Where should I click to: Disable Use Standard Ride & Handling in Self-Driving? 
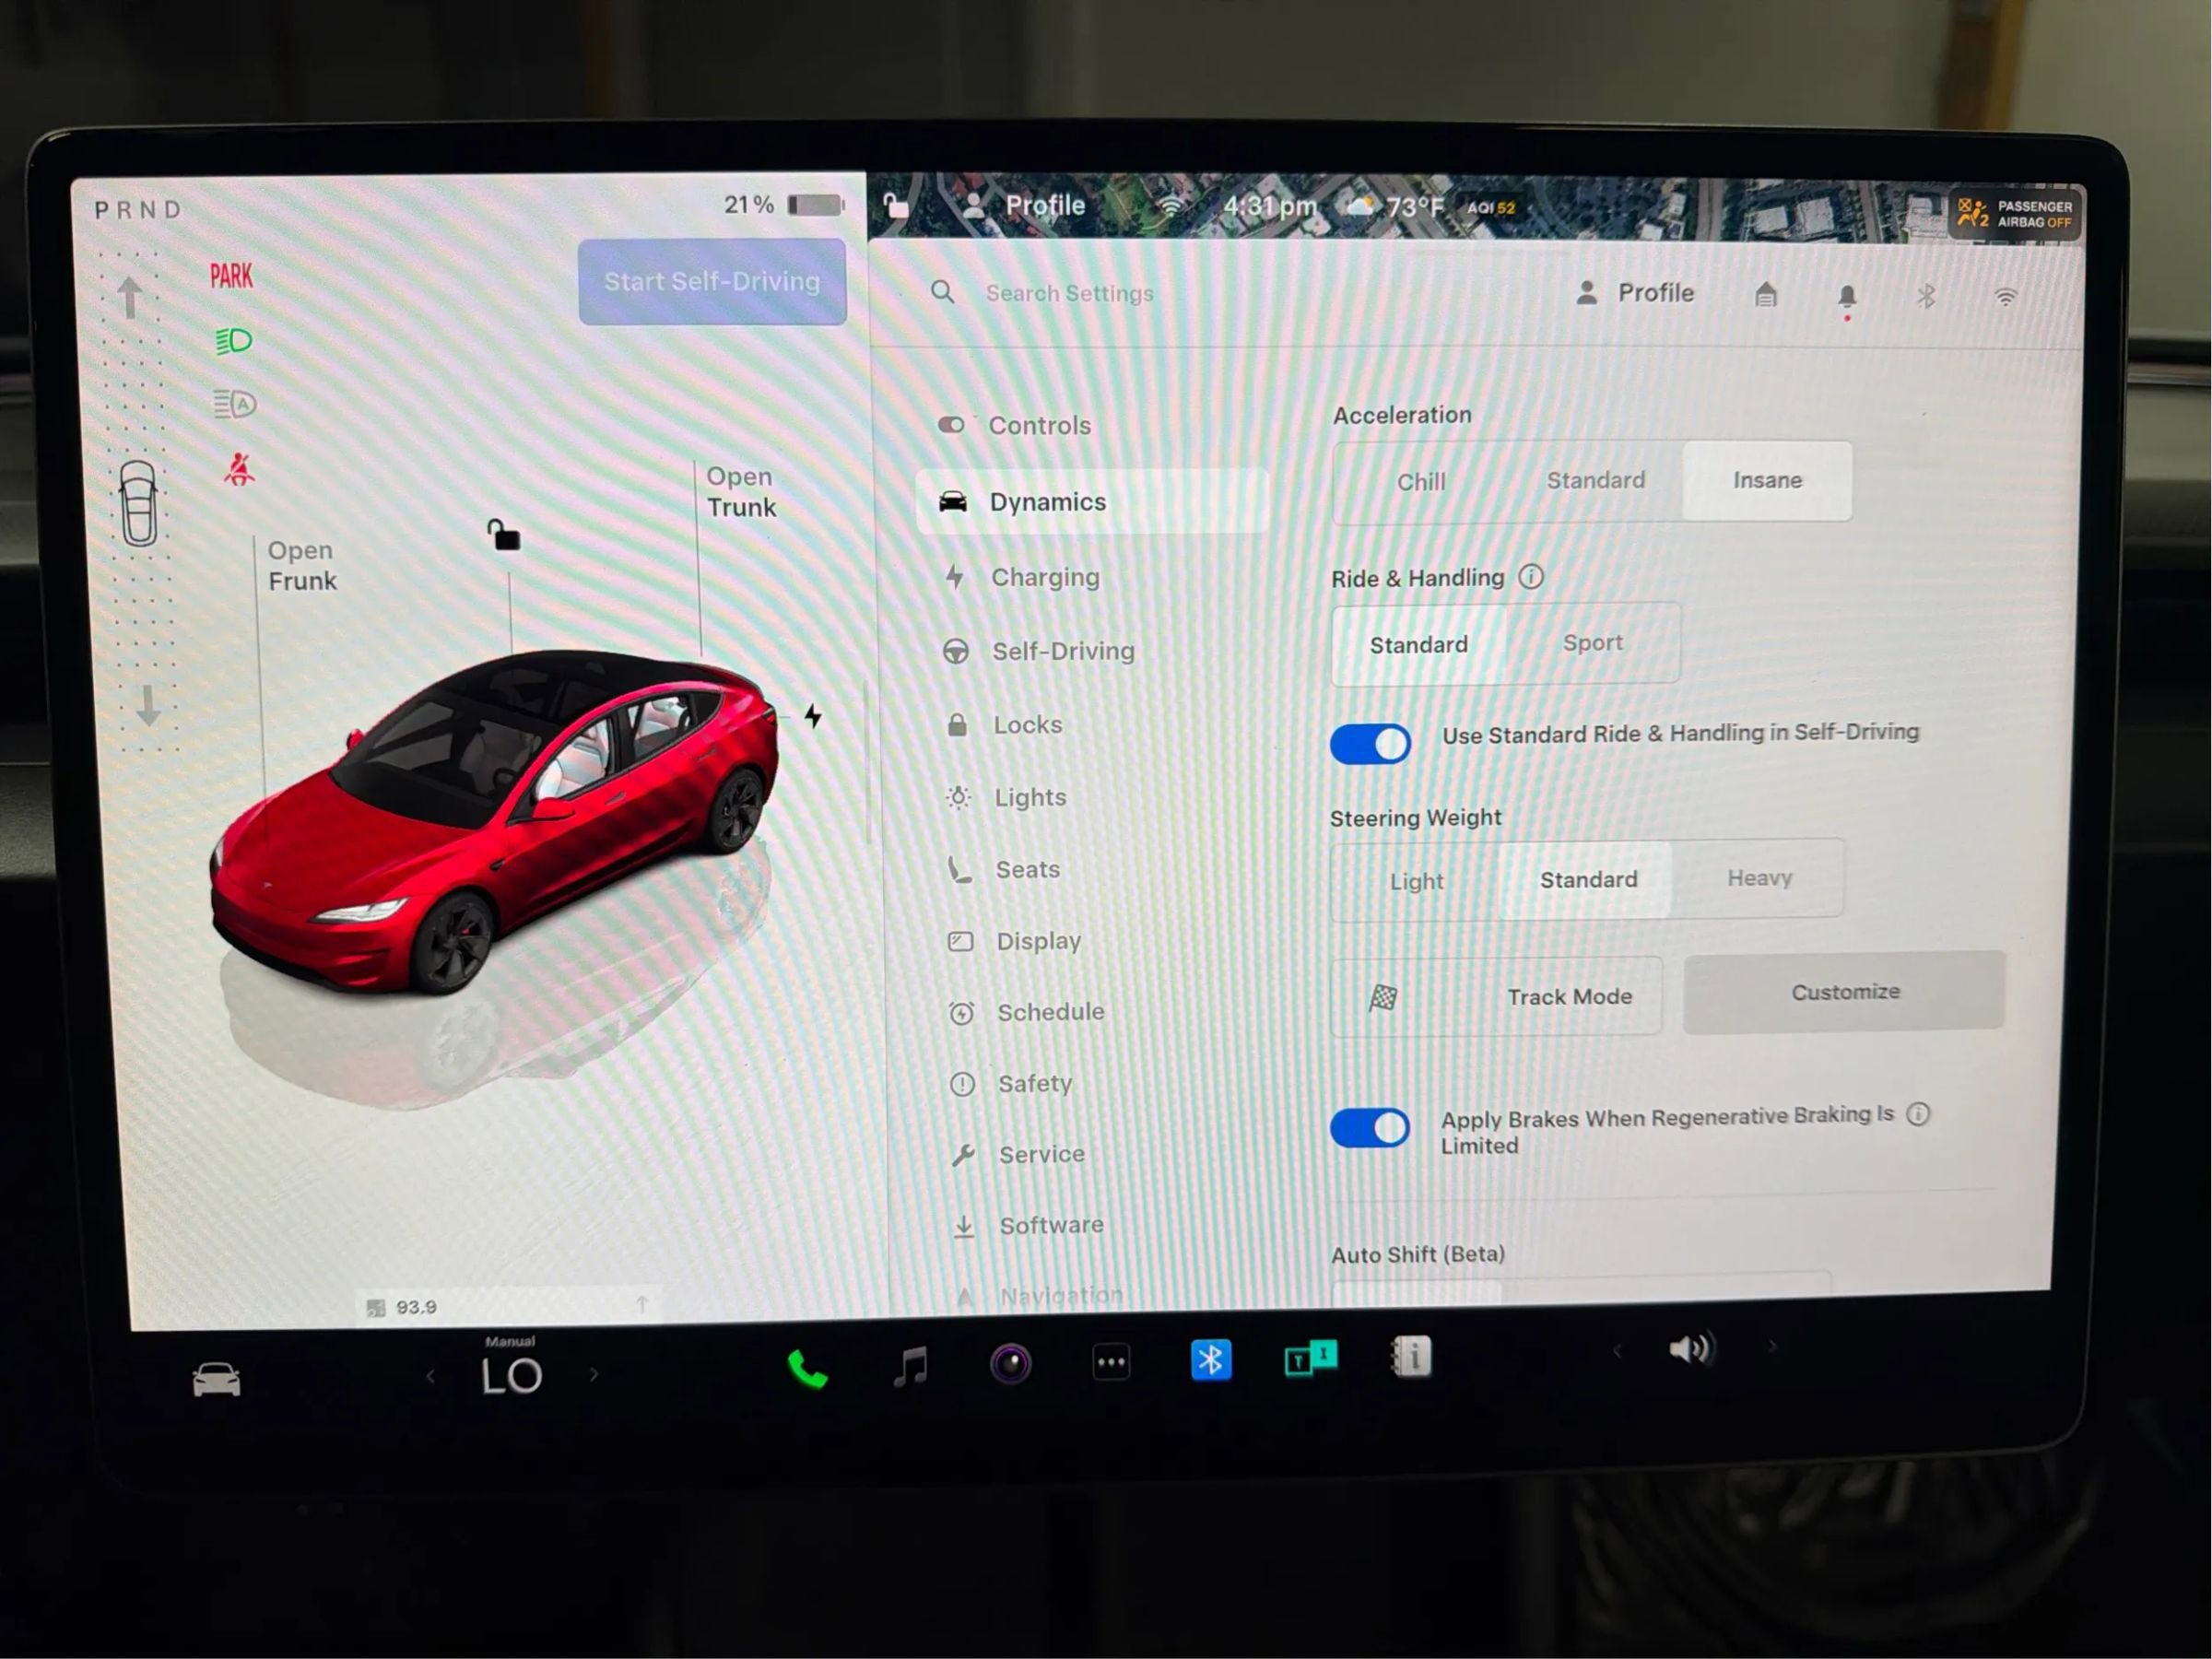[1370, 743]
